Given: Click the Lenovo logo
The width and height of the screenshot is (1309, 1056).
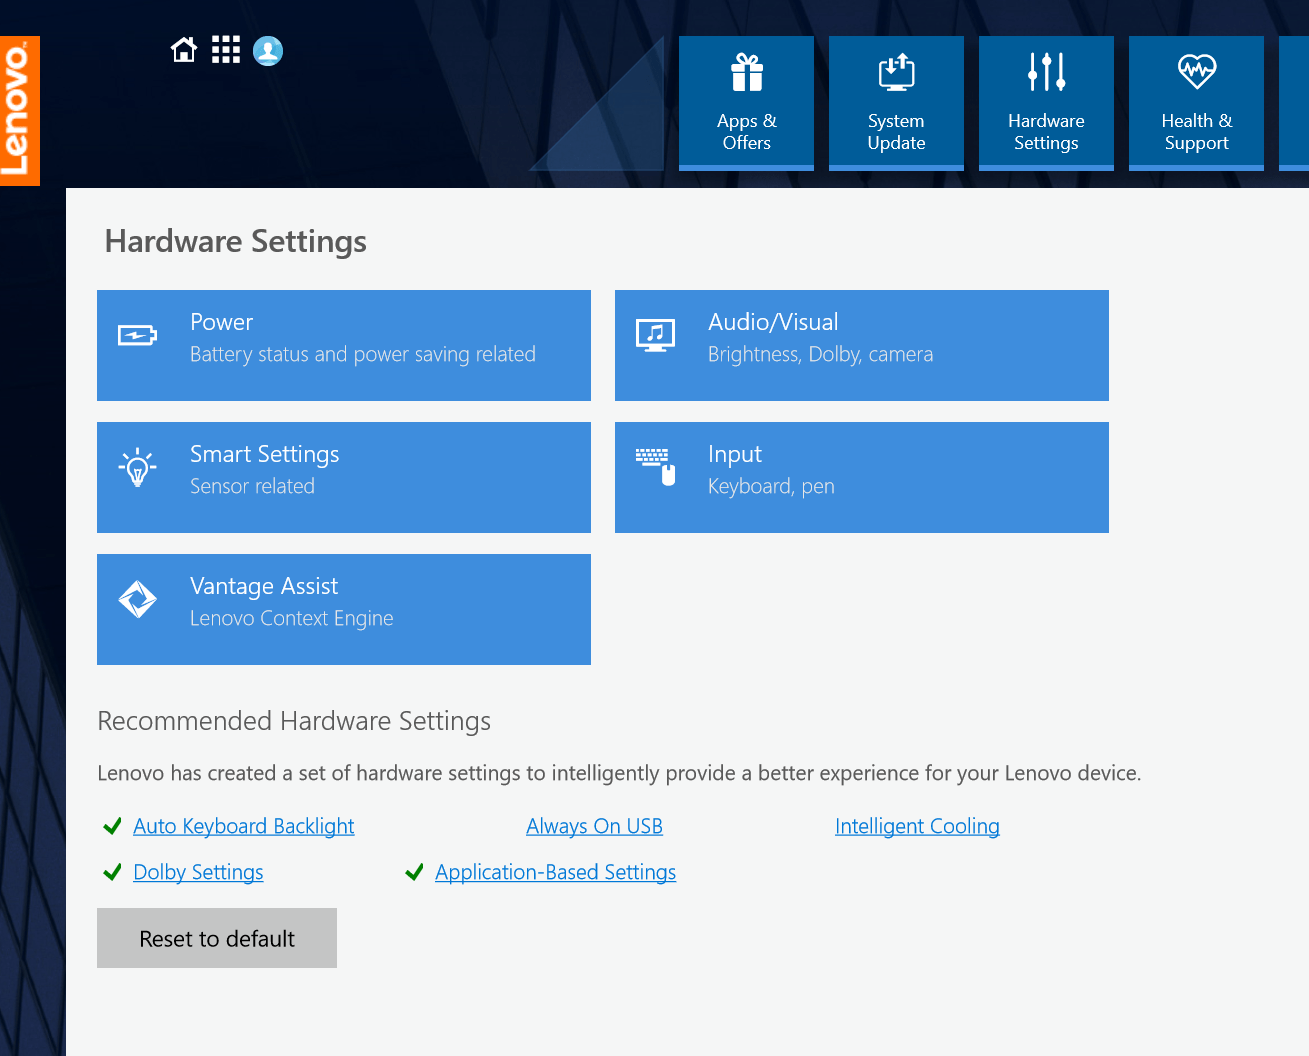Looking at the screenshot, I should click(x=19, y=111).
